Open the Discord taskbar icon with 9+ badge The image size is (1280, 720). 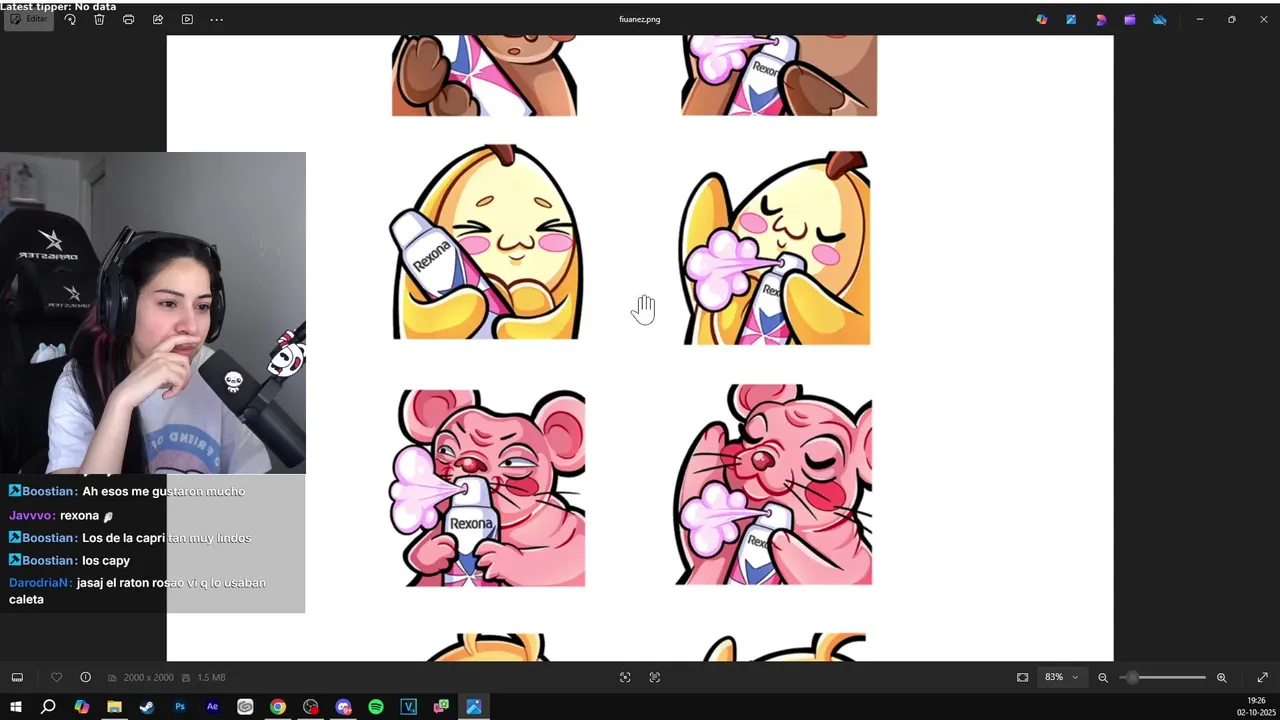tap(343, 707)
